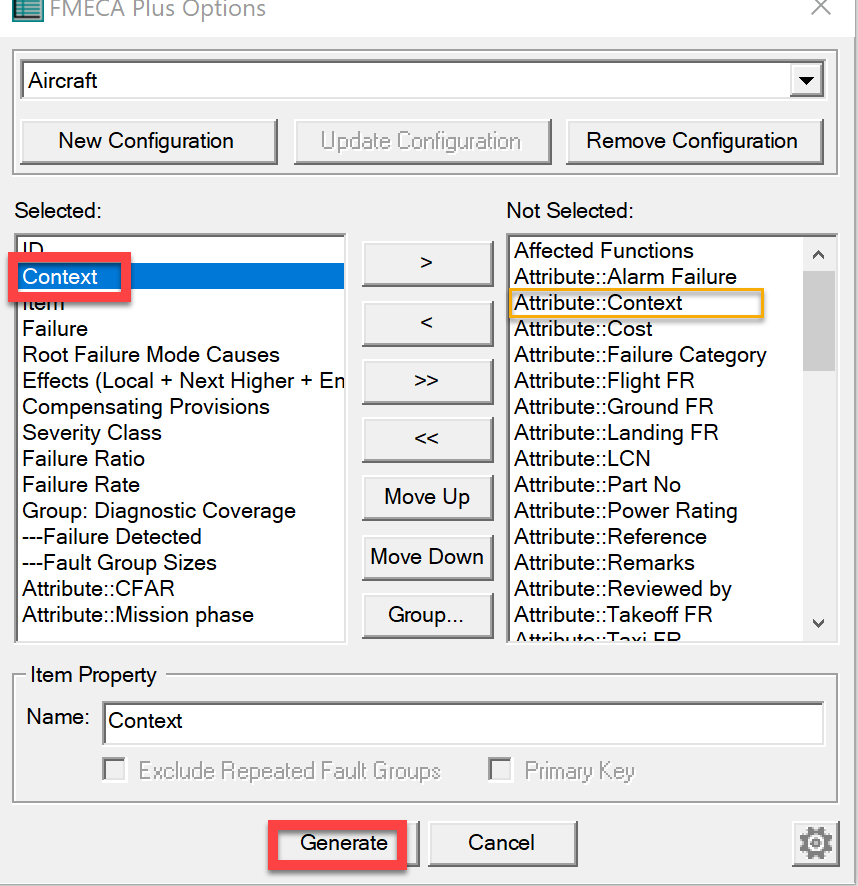858x886 pixels.
Task: Click the single right arrow move button
Action: point(427,263)
